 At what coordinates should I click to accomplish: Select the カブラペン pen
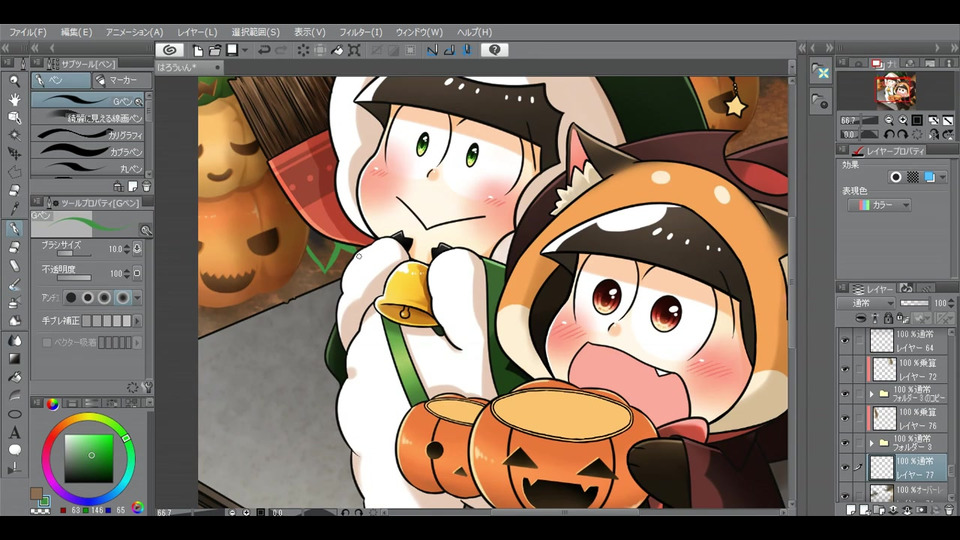(x=87, y=151)
